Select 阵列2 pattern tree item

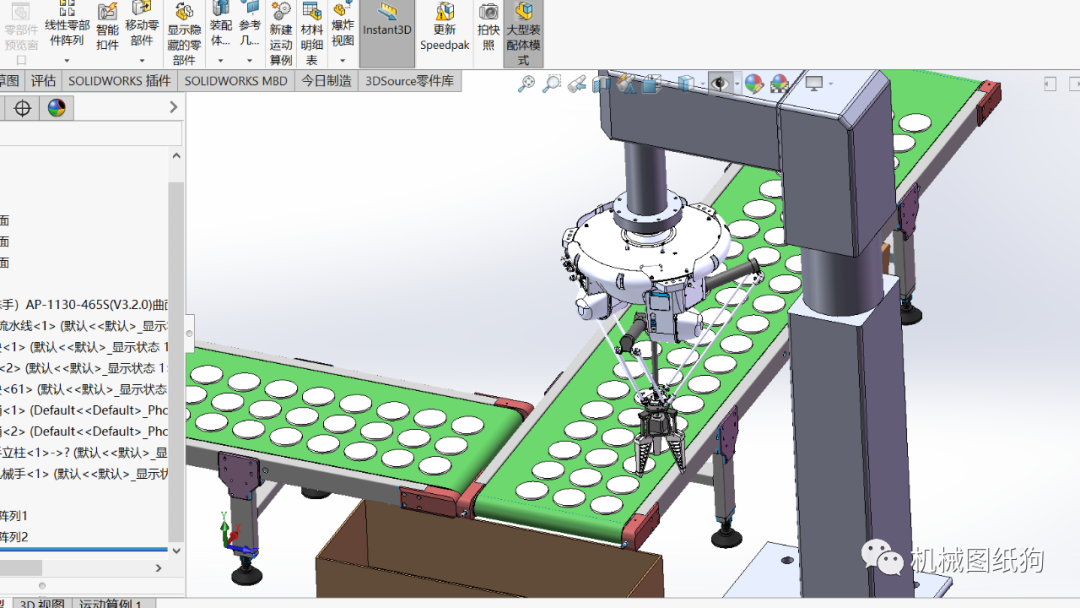point(14,537)
